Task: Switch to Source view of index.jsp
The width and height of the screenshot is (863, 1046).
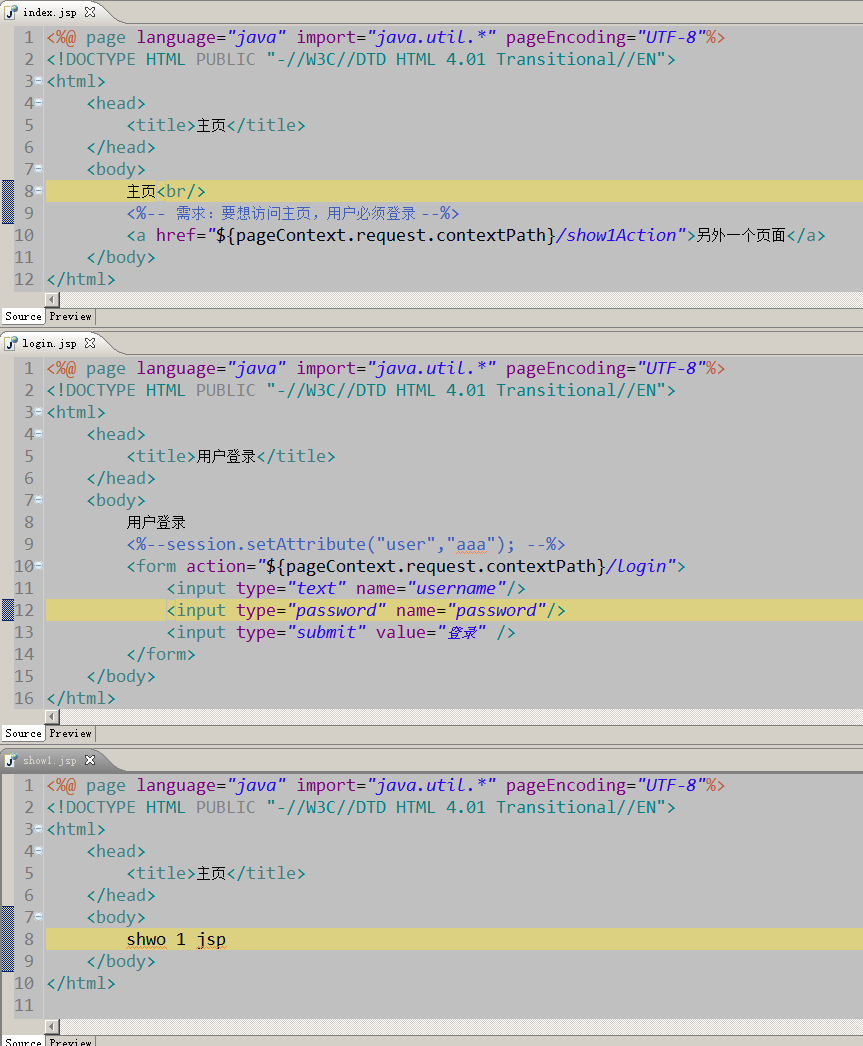Action: [23, 316]
